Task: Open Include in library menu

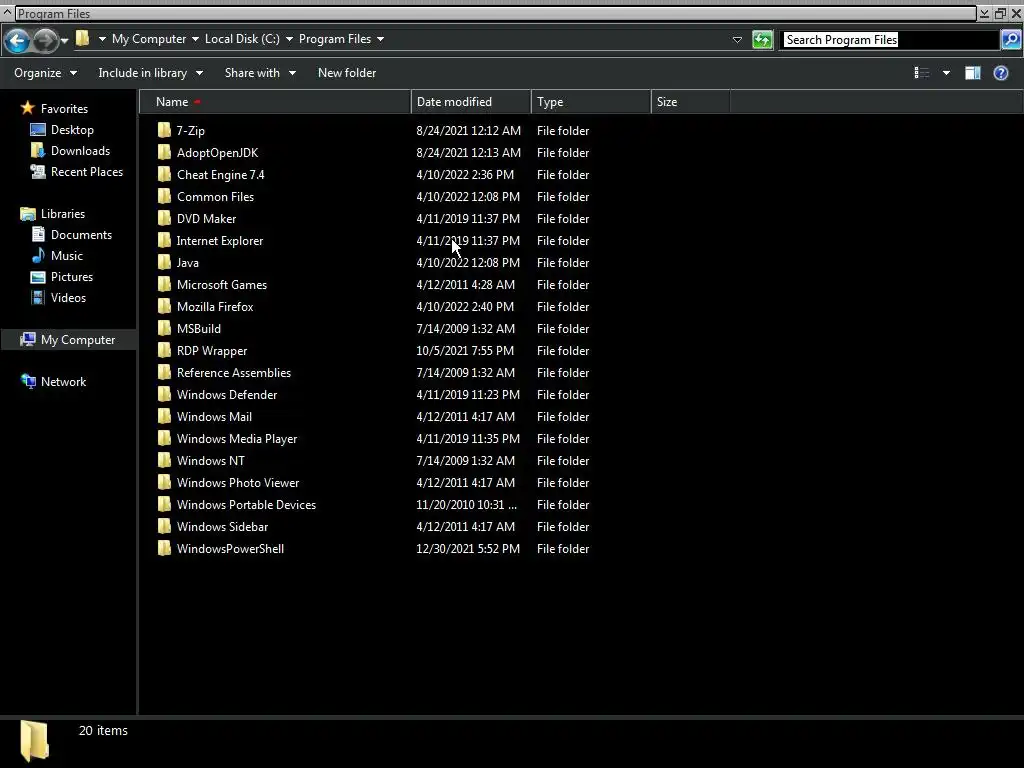Action: (150, 73)
